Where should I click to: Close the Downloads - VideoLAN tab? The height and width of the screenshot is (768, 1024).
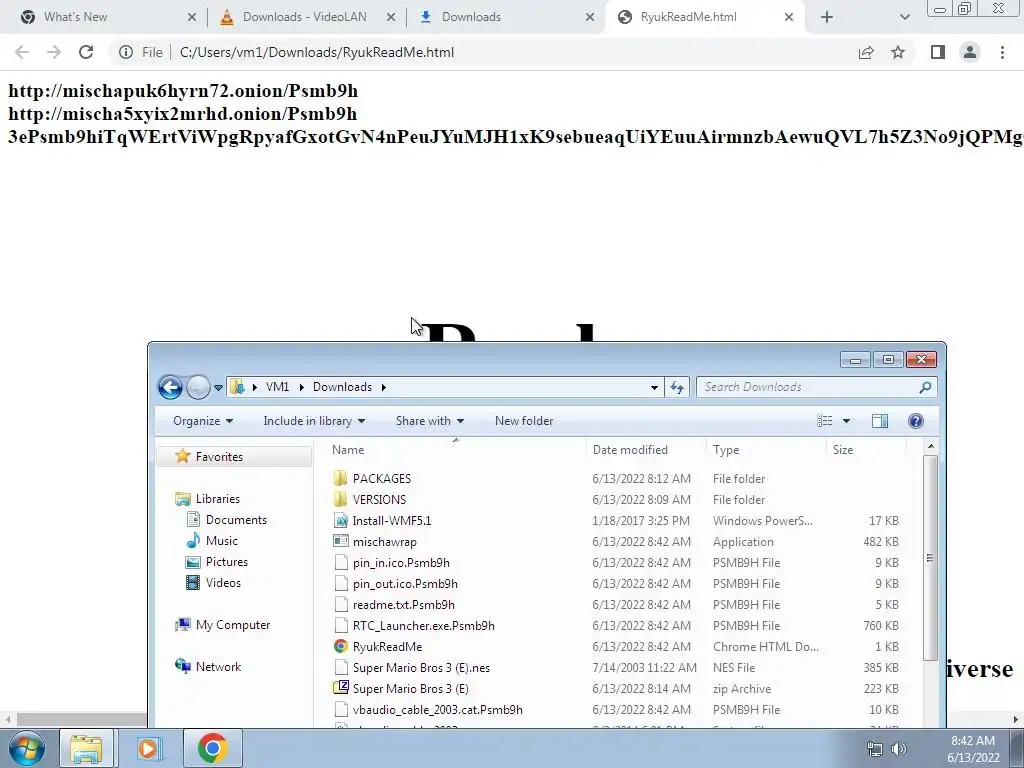pos(391,17)
